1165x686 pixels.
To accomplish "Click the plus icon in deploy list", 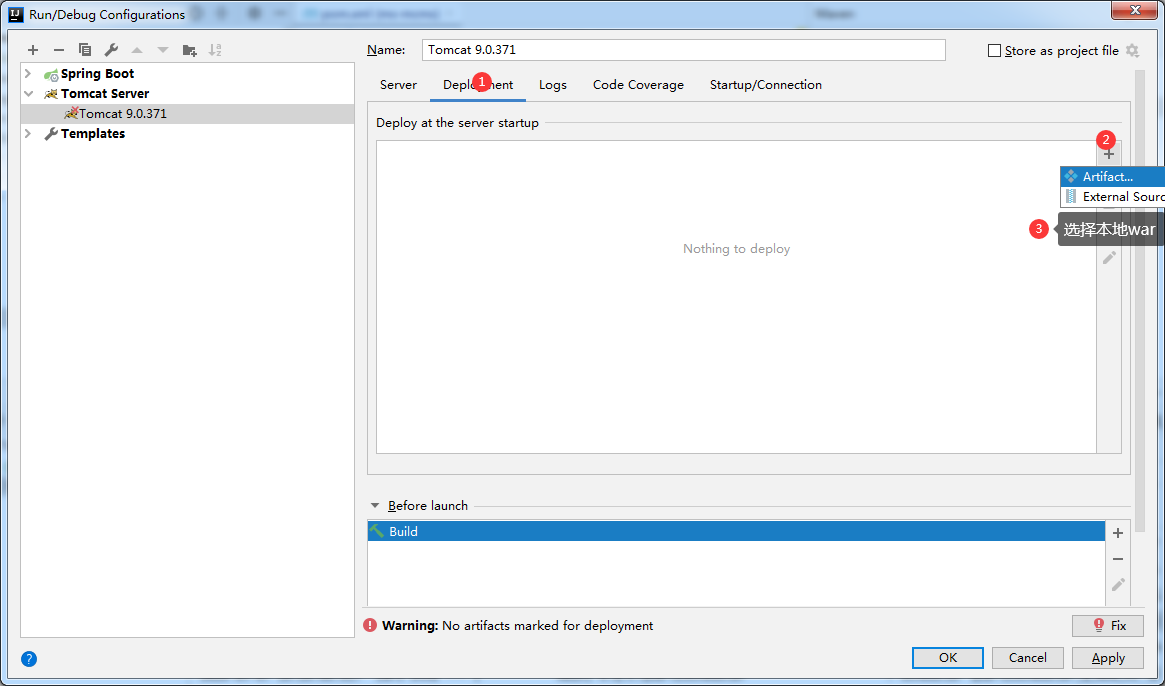I will (x=1108, y=155).
